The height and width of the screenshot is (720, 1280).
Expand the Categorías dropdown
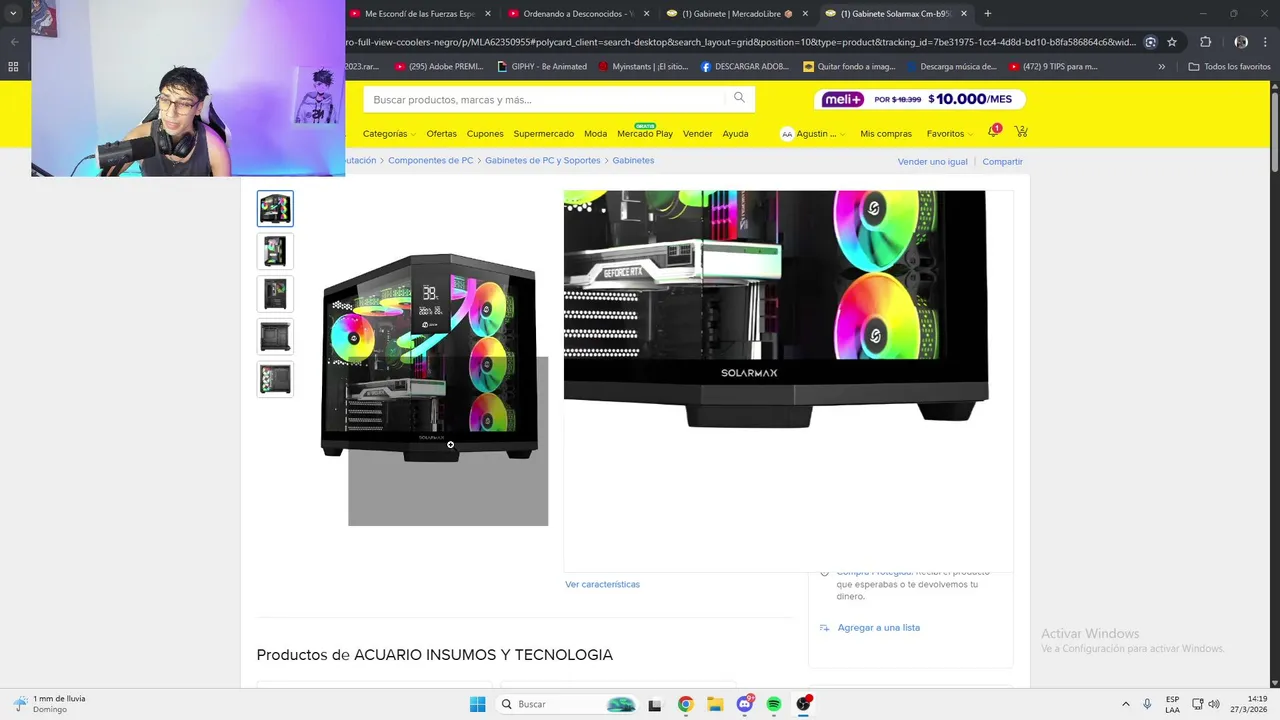tap(388, 133)
